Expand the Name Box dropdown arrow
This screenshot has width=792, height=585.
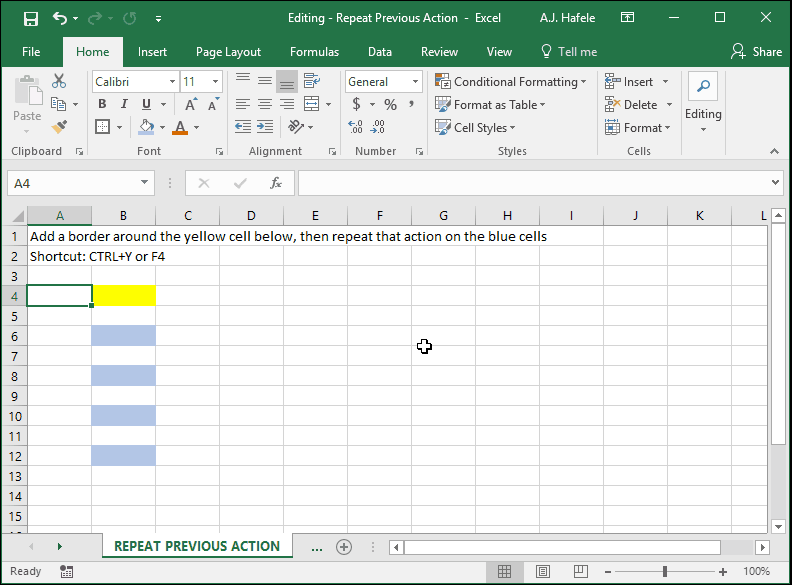coord(144,182)
